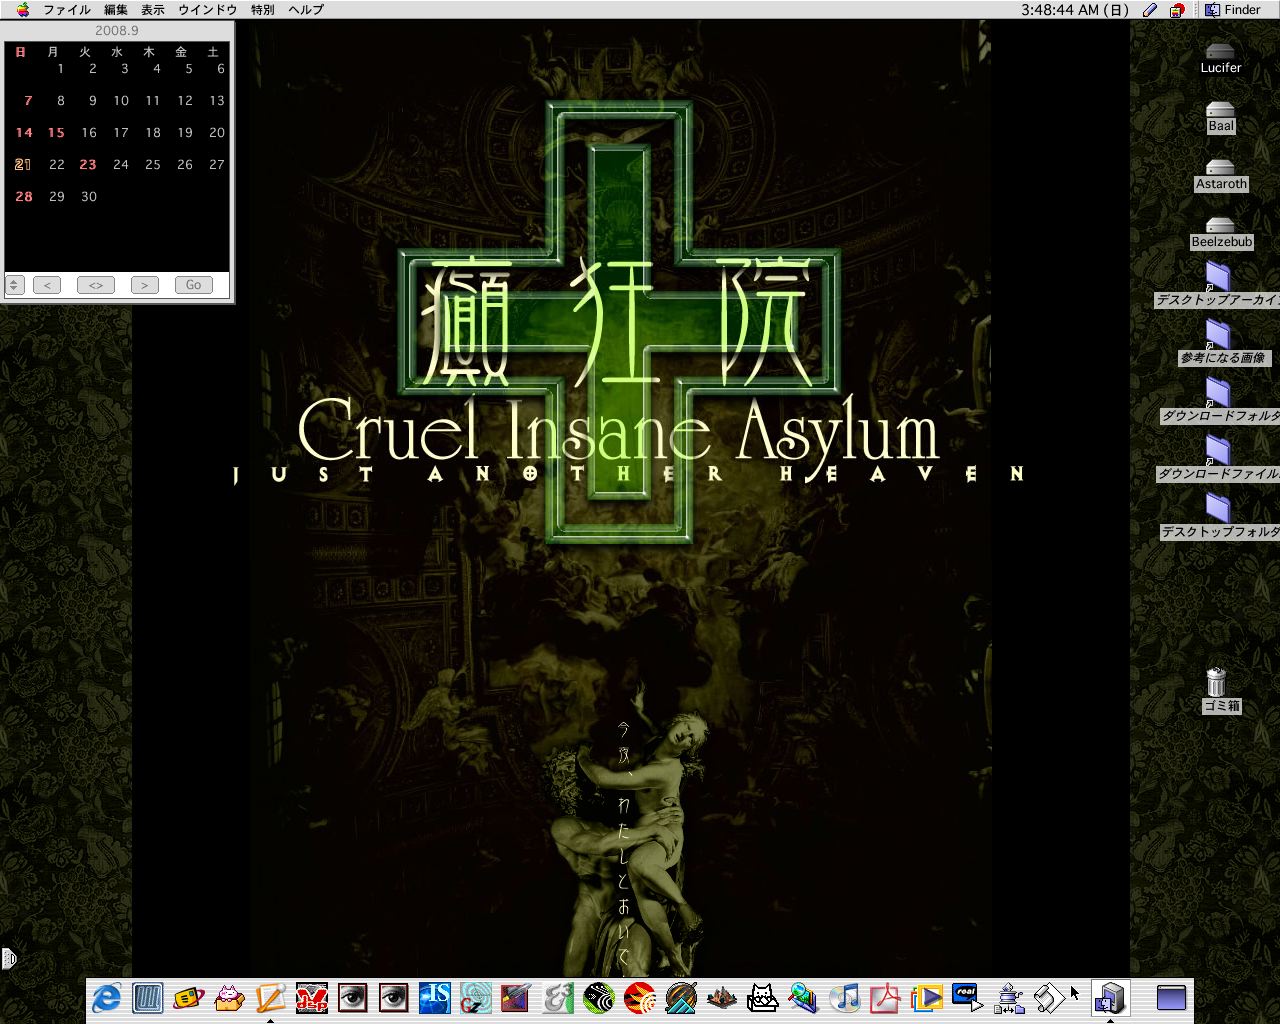Viewport: 1280px width, 1024px height.
Task: Select date 23 in the calendar
Action: [x=88, y=164]
